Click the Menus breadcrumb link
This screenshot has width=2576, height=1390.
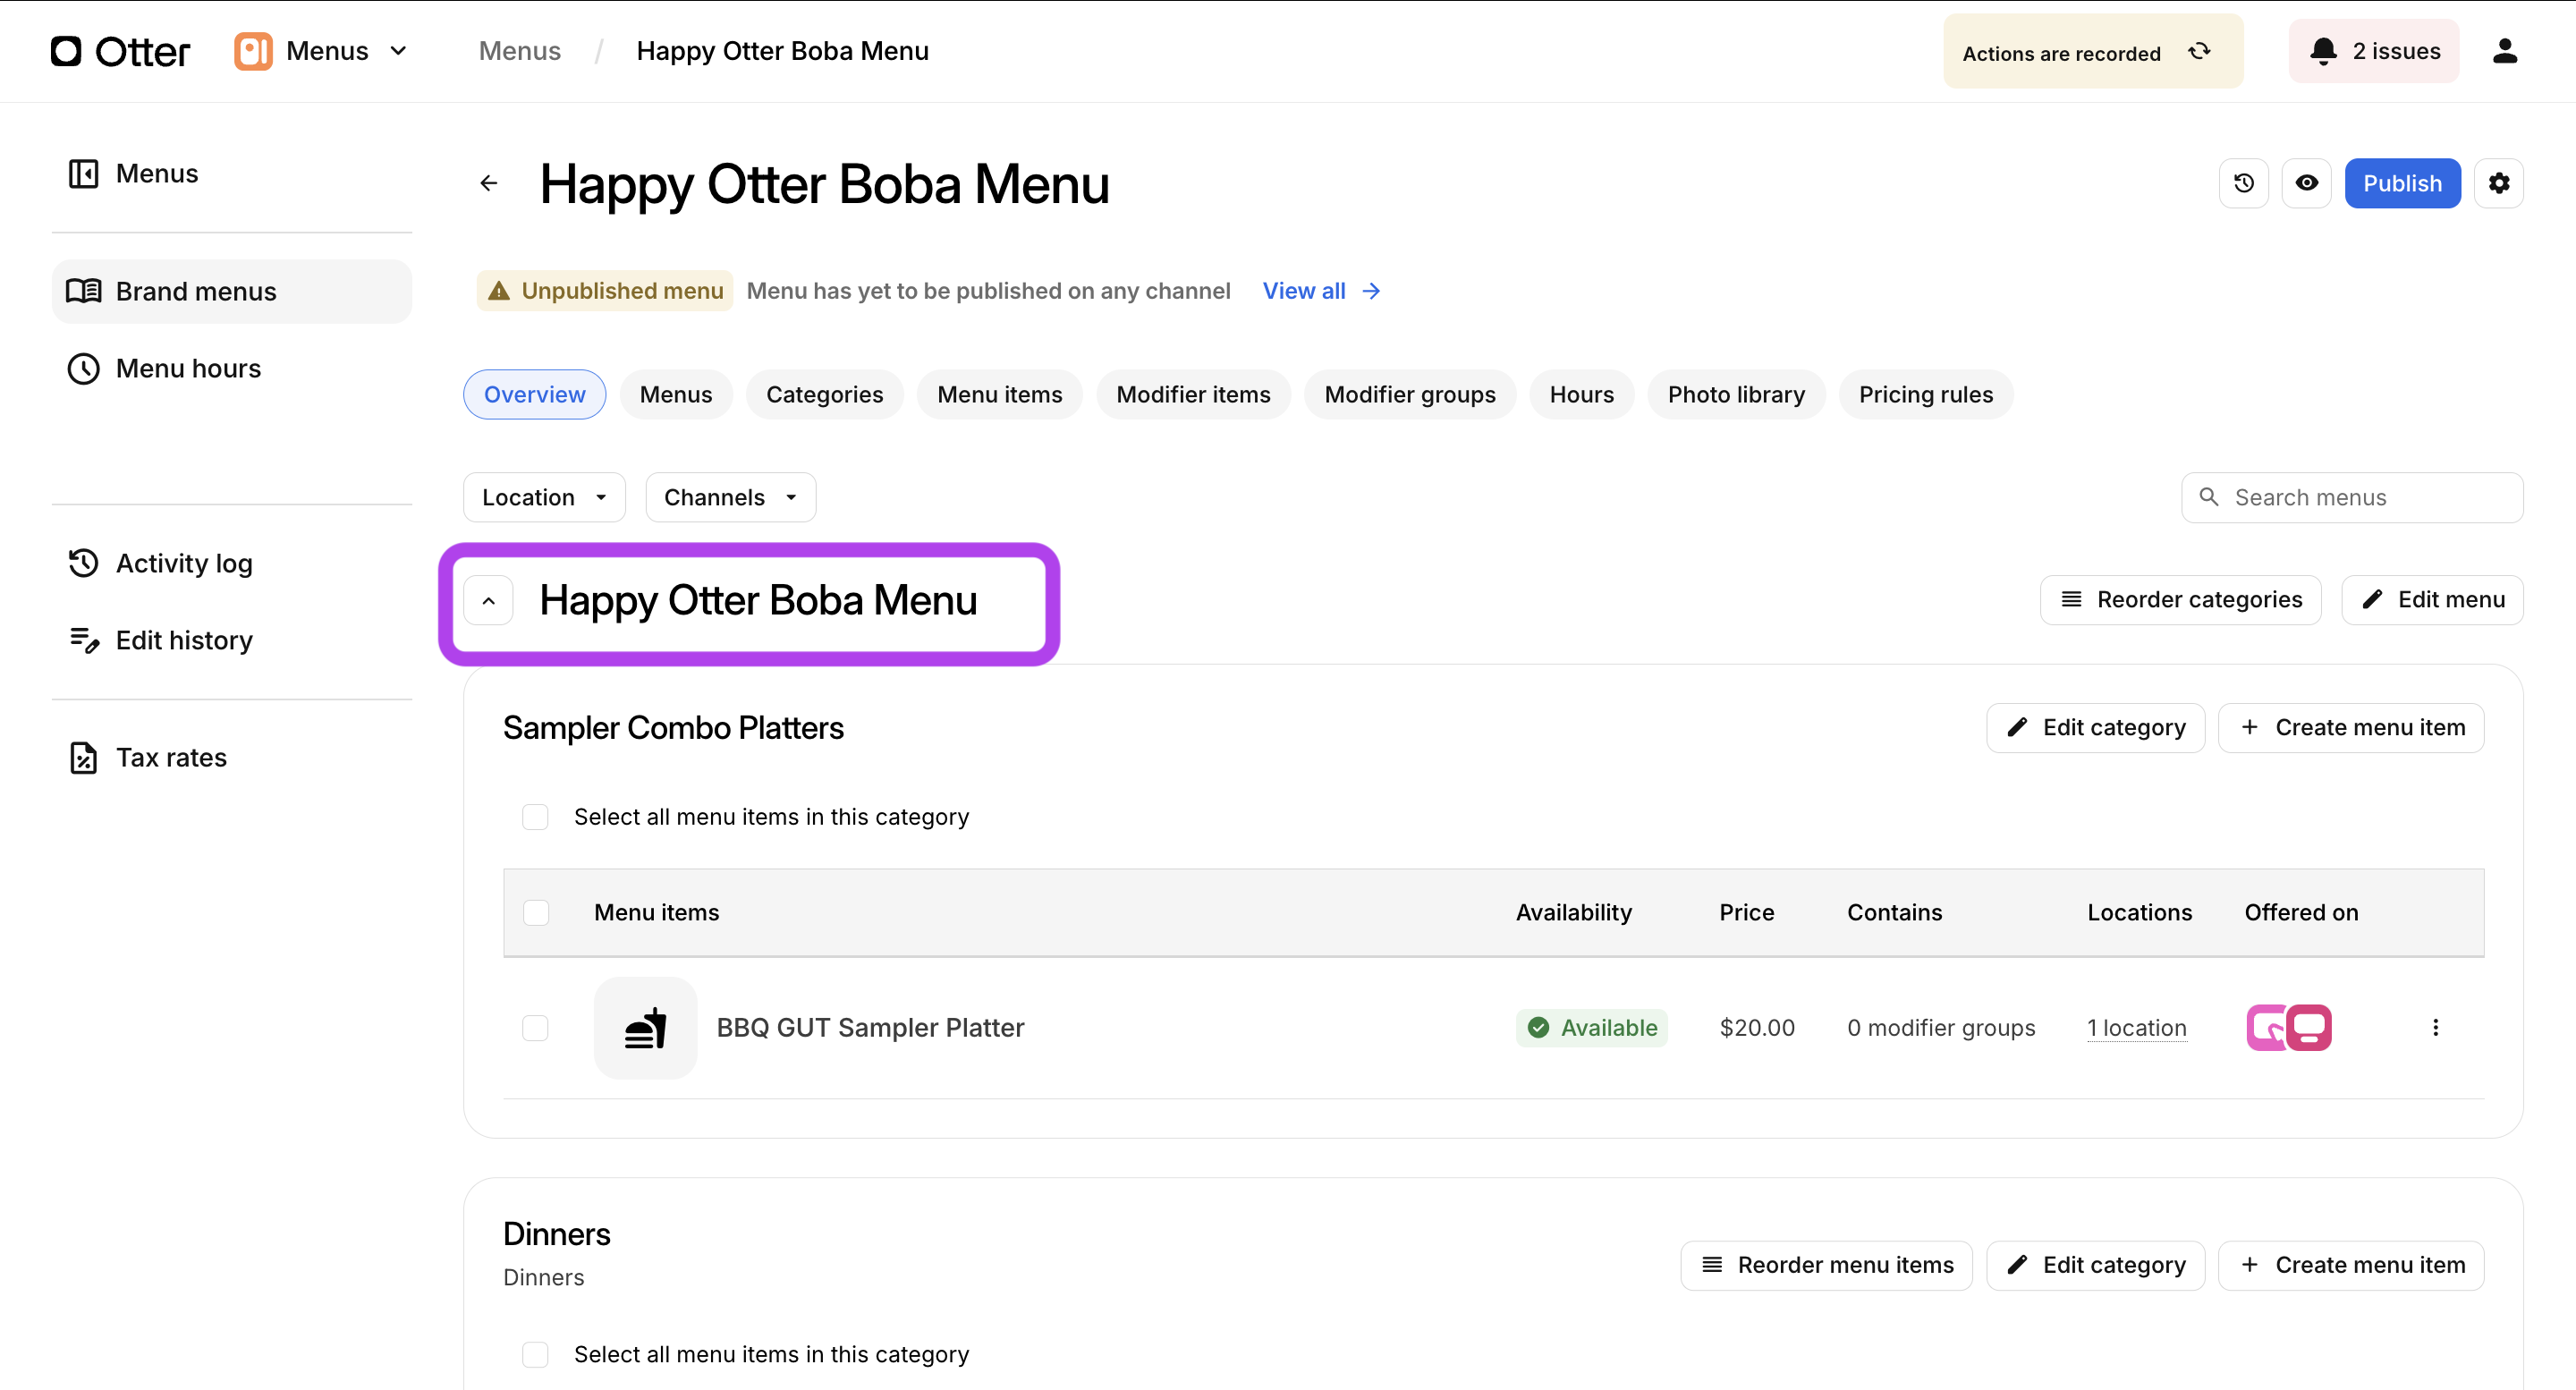519,51
